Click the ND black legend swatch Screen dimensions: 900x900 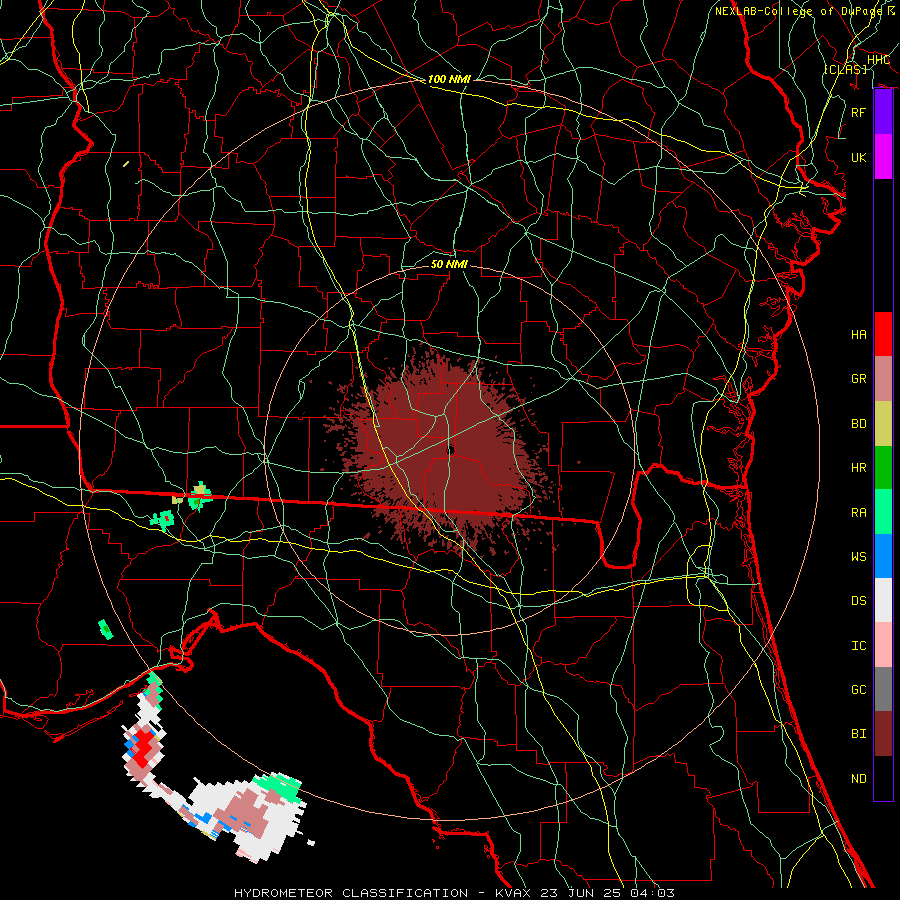pos(883,778)
